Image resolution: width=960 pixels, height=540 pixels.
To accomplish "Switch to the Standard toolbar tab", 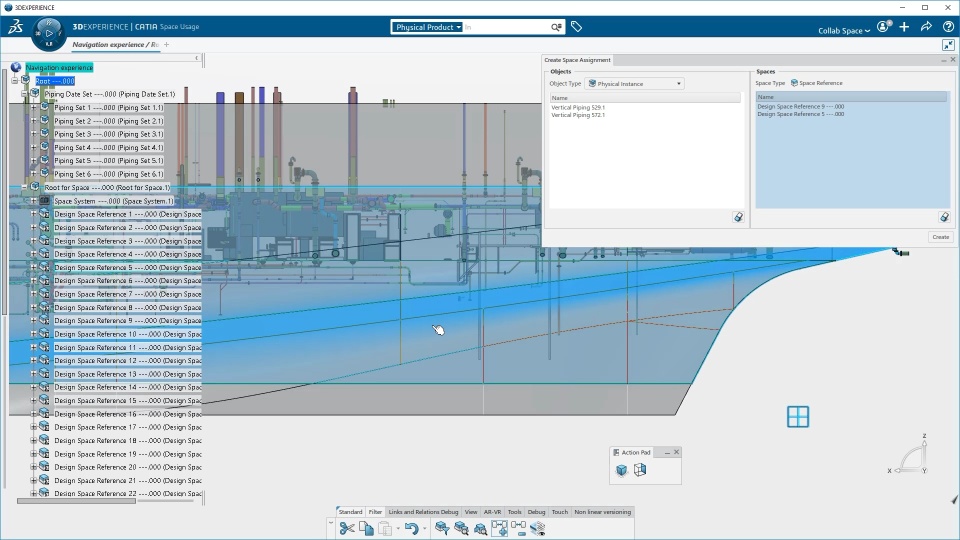I will 350,512.
